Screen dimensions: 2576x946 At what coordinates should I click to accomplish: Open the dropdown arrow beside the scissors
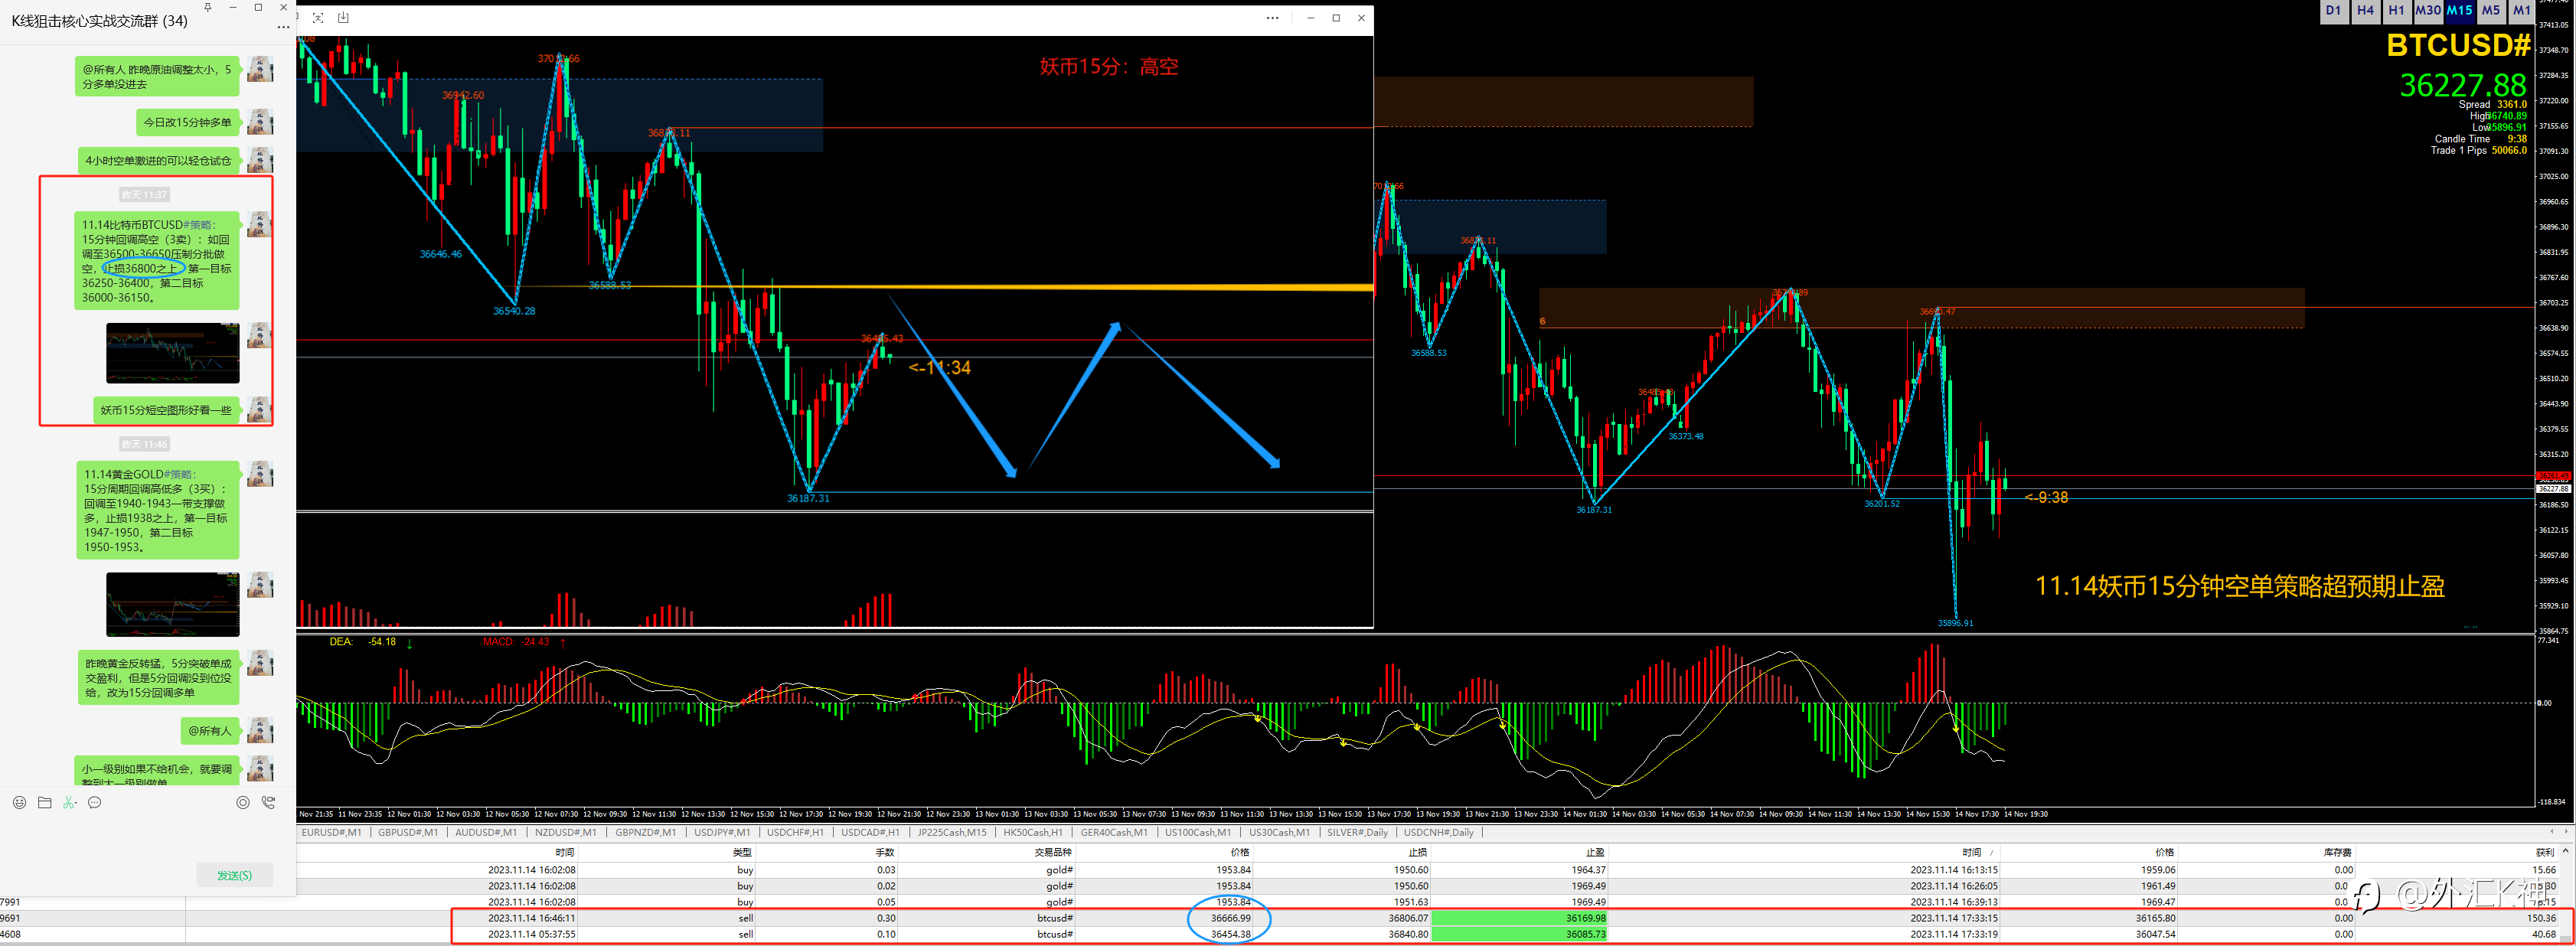(76, 802)
